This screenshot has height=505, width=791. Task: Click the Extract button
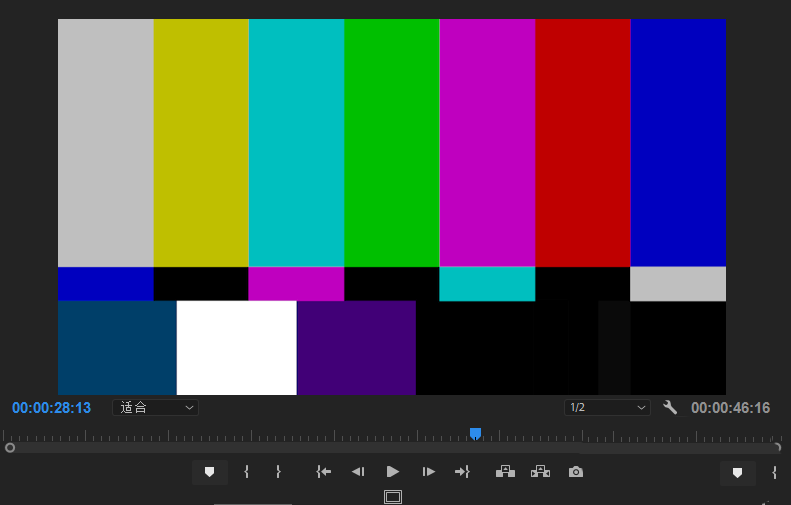coord(540,472)
